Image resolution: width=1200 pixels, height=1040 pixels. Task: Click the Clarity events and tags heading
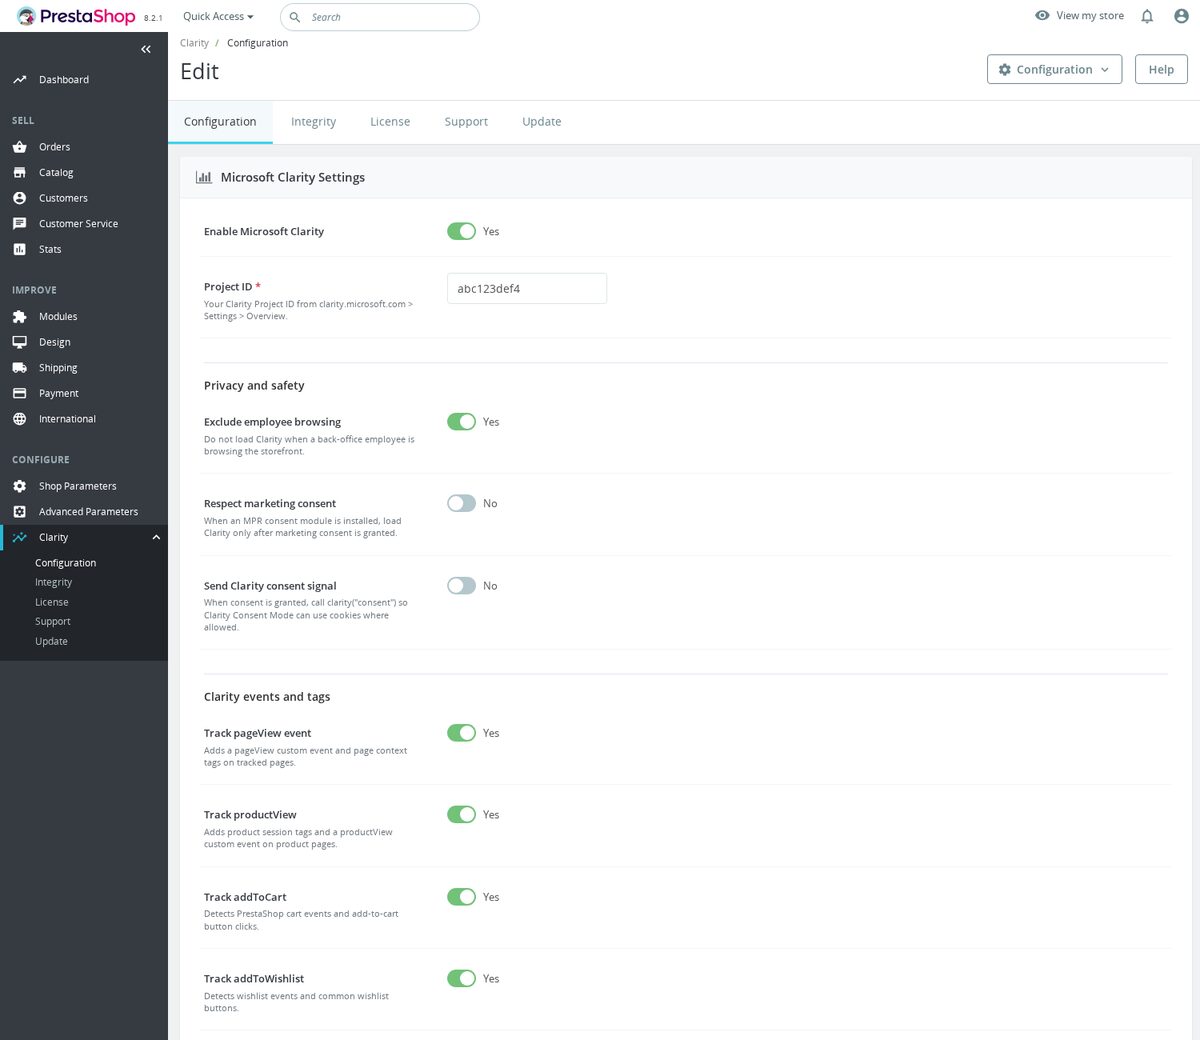coord(267,696)
